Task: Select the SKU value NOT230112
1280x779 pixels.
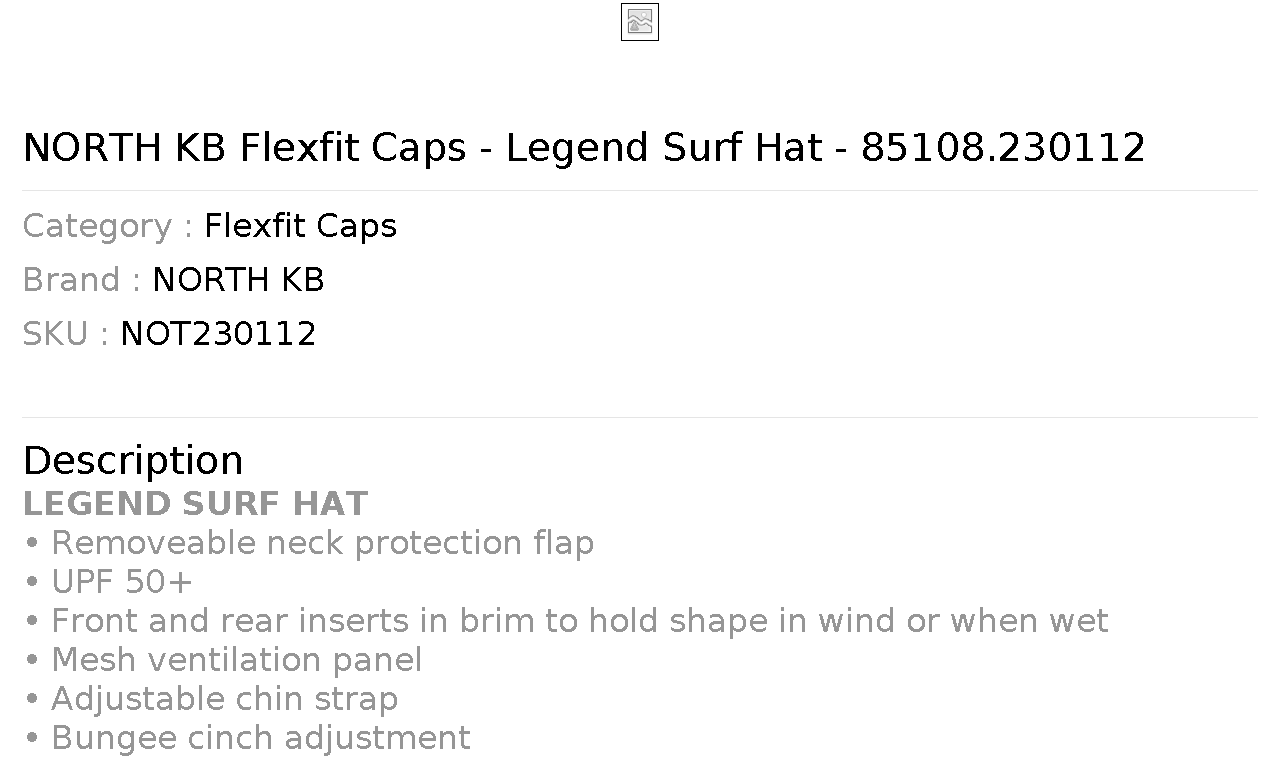Action: 218,334
